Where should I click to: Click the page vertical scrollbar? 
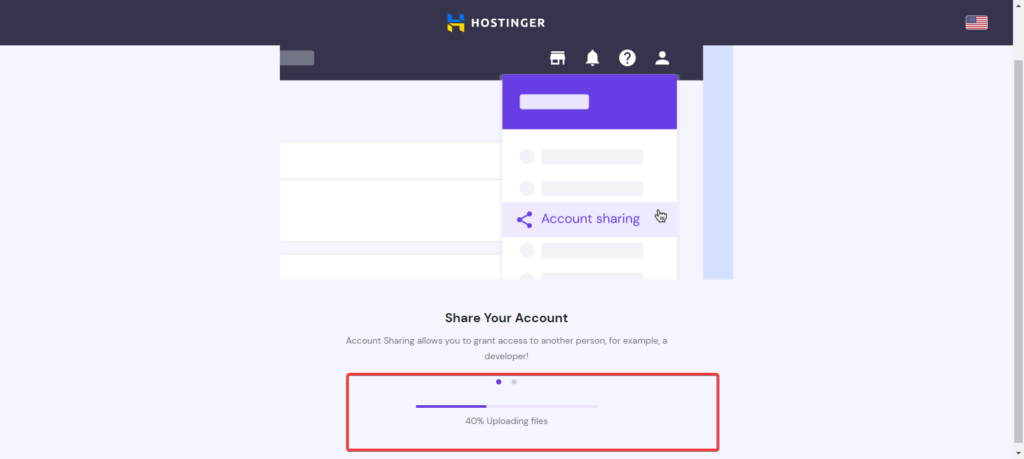1018,248
